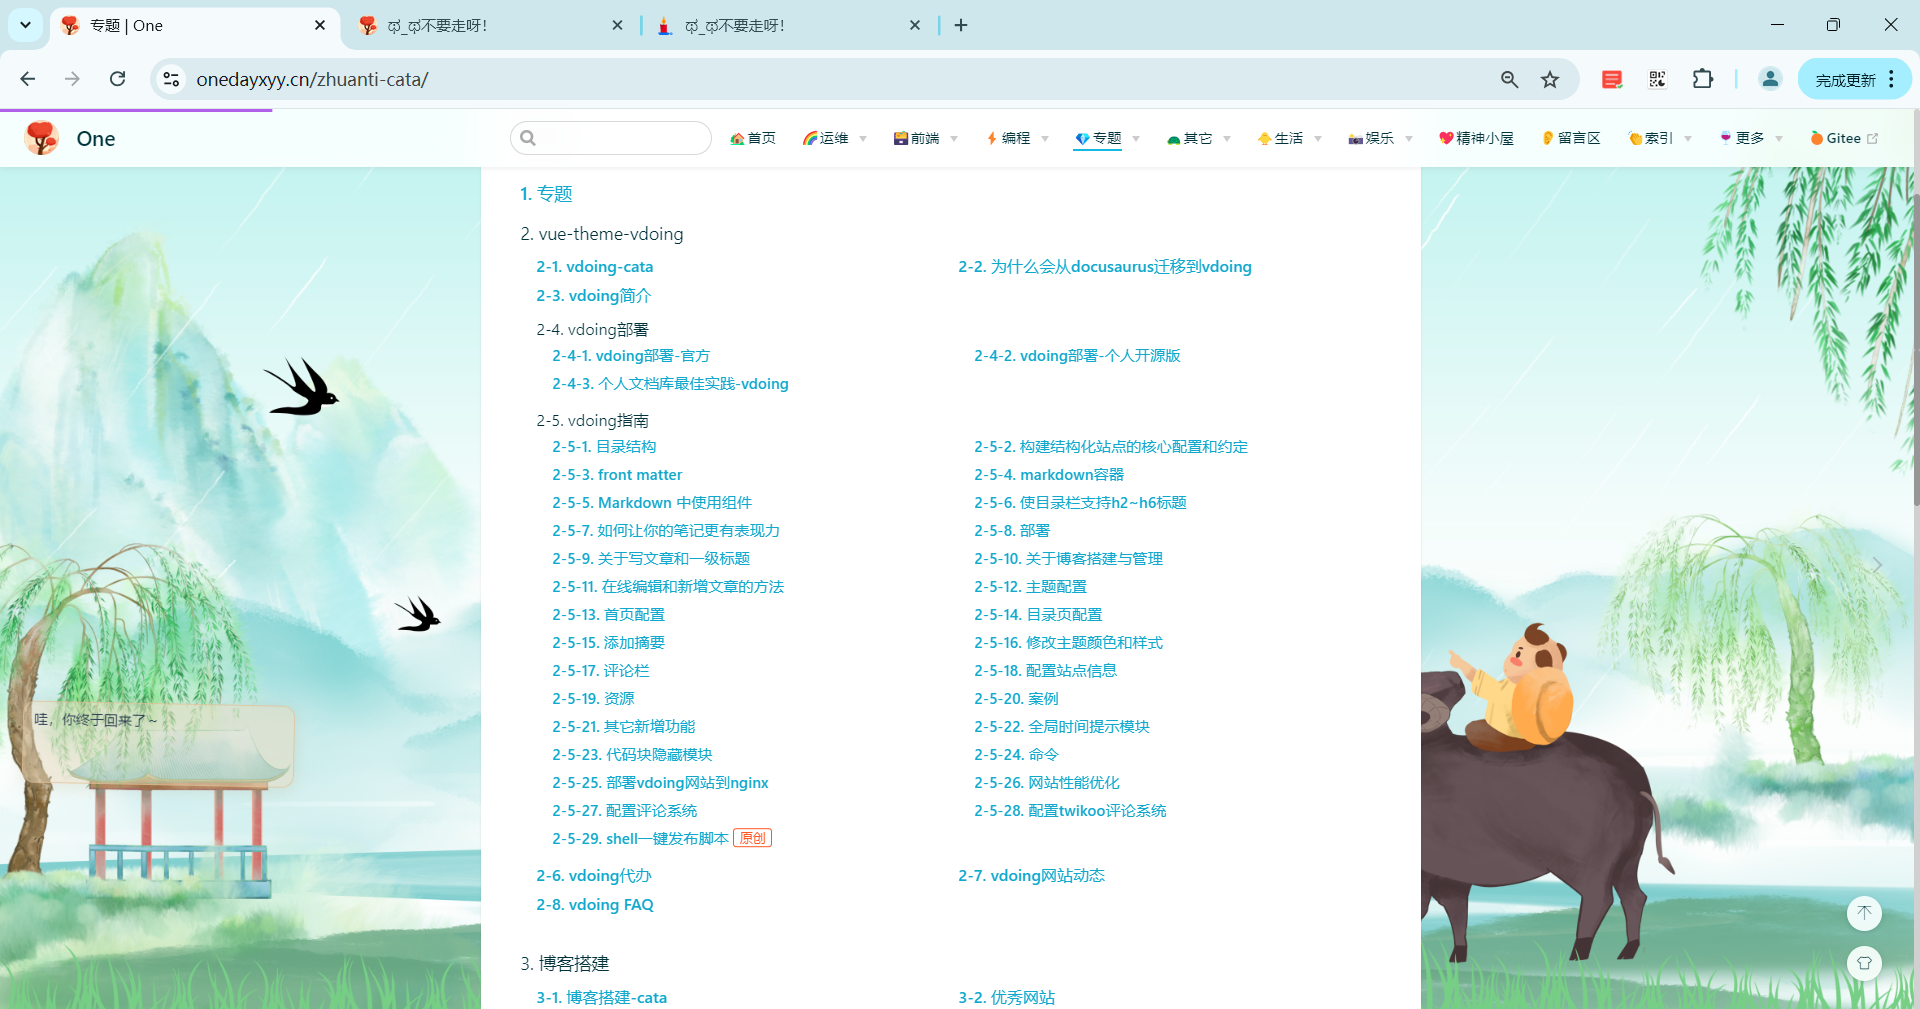Open 2-2. 为什么会从docusaurus迁移到vdoing link

click(x=1105, y=267)
